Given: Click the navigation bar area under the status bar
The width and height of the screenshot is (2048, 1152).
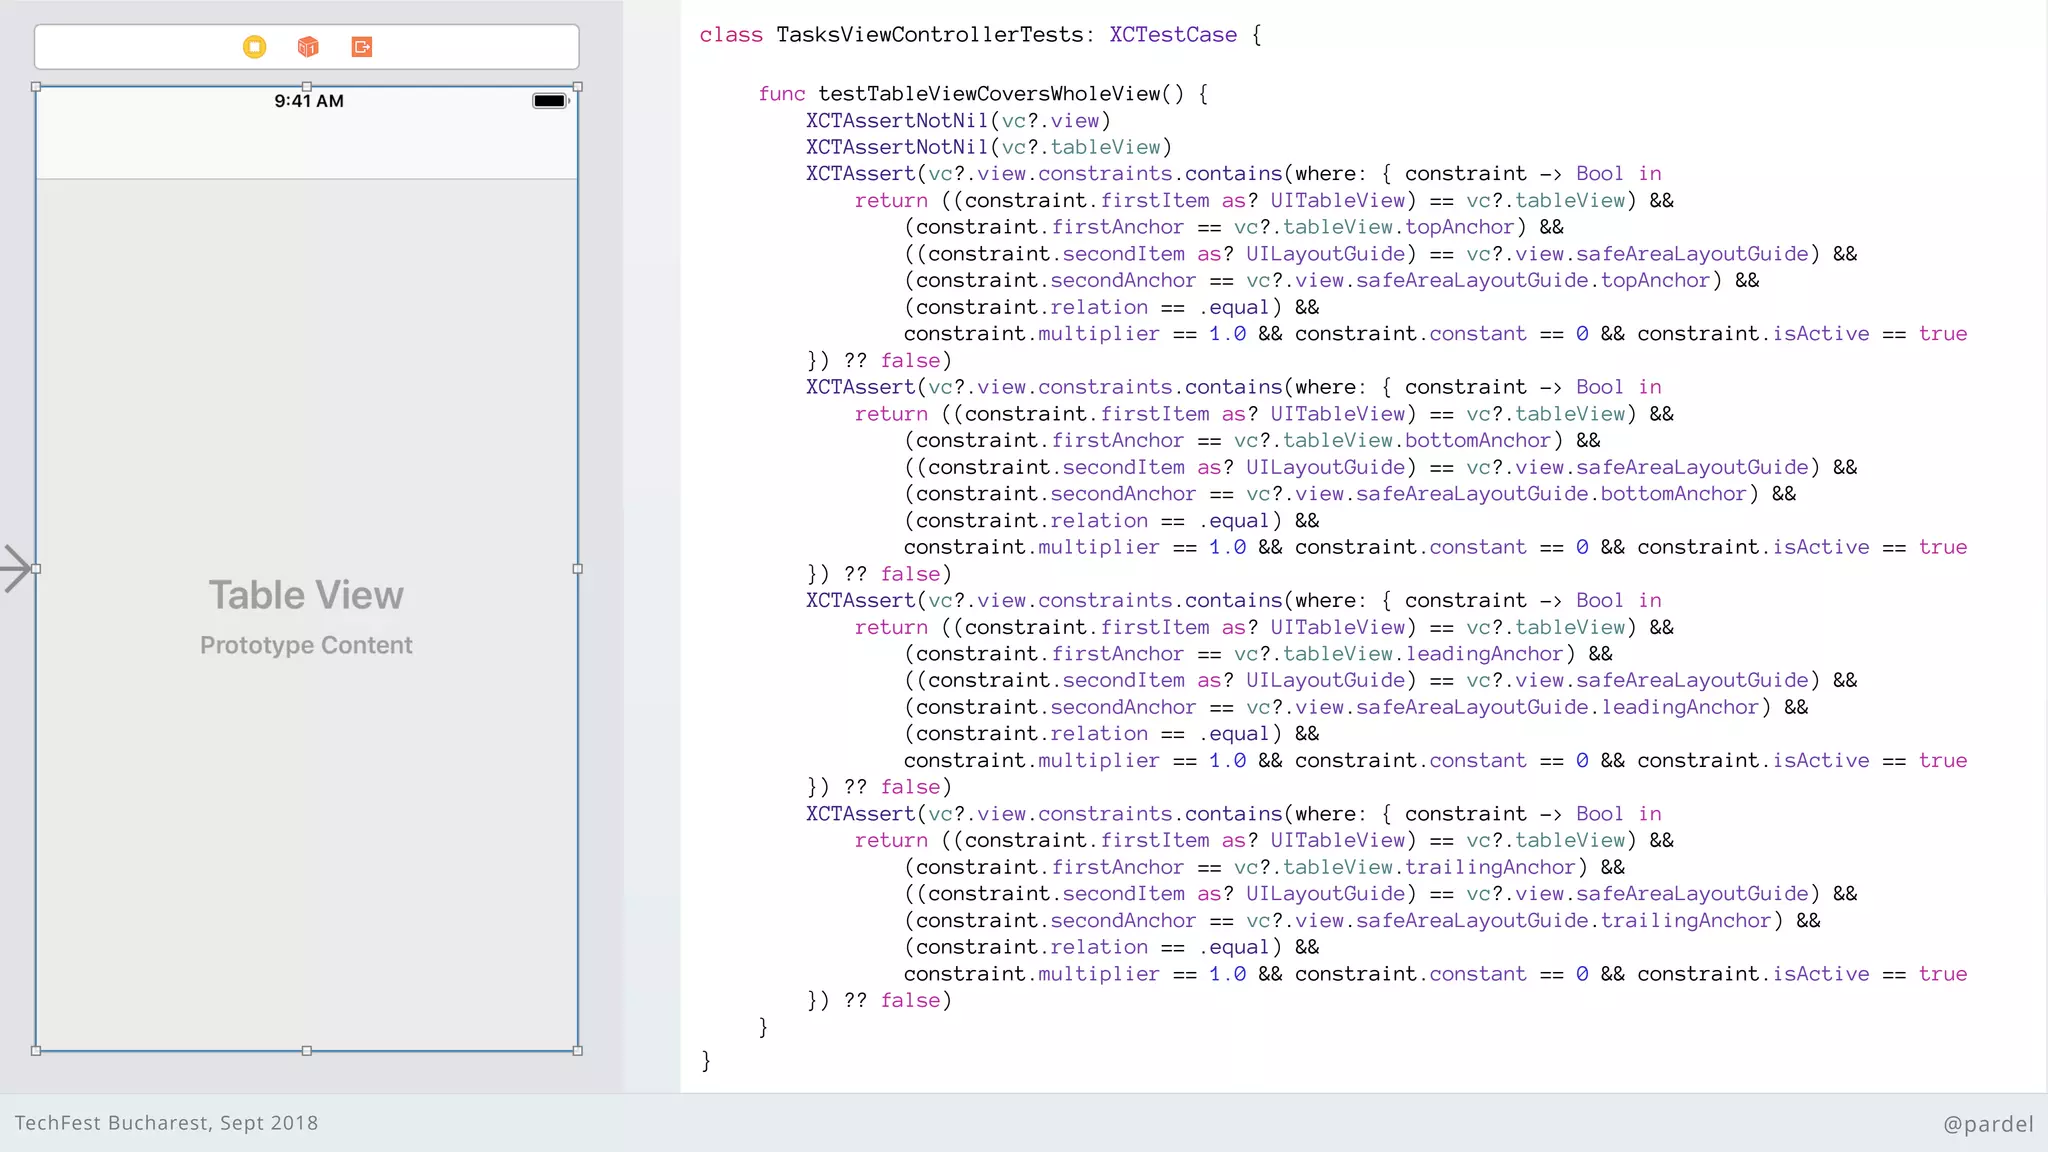Looking at the screenshot, I should pos(307,147).
